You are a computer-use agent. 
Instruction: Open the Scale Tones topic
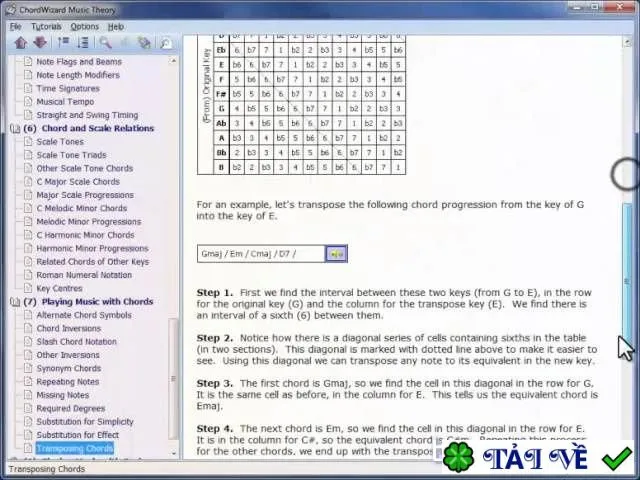pyautogui.click(x=60, y=142)
